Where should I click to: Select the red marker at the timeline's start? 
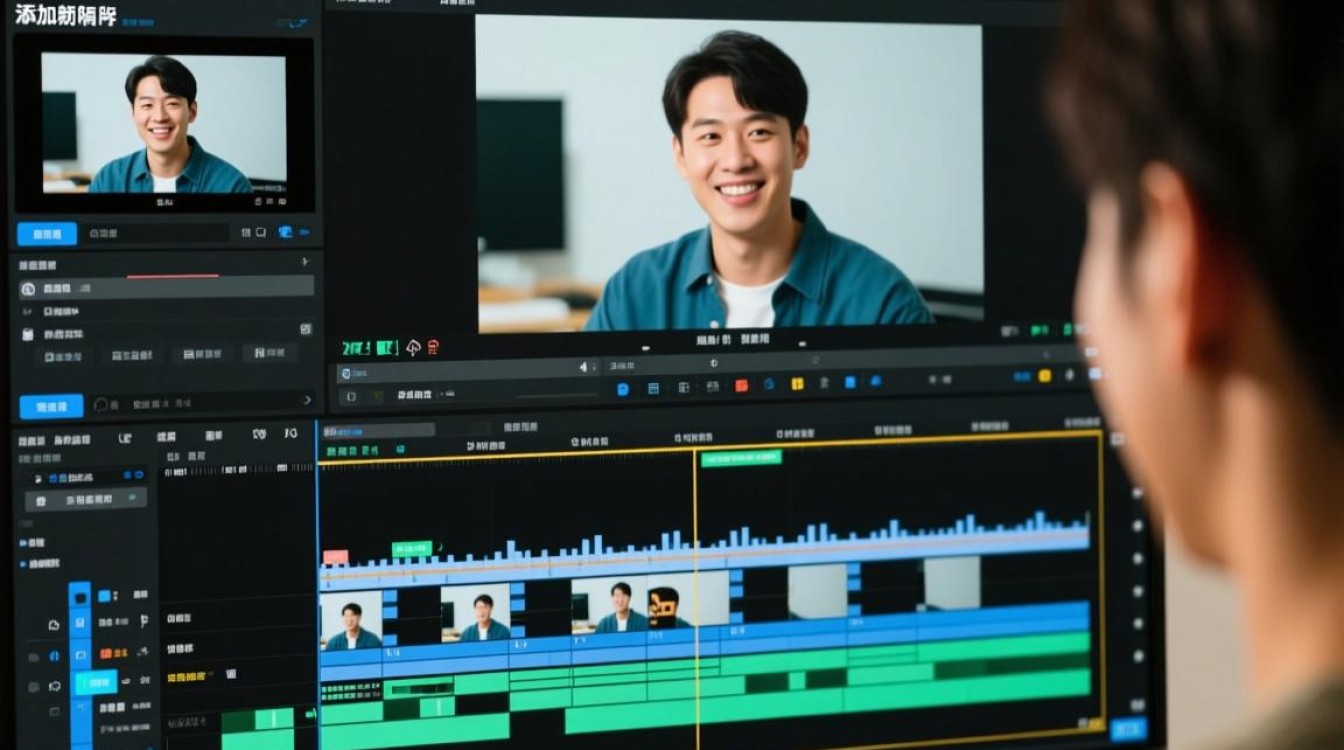[335, 557]
